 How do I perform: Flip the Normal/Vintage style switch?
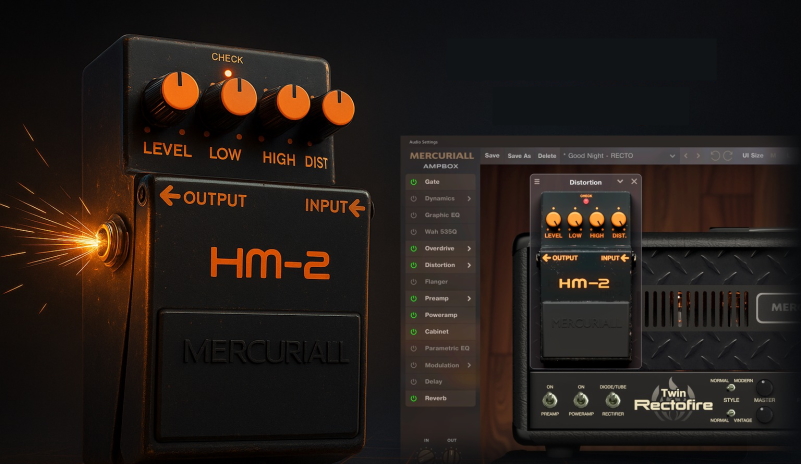pyautogui.click(x=731, y=412)
